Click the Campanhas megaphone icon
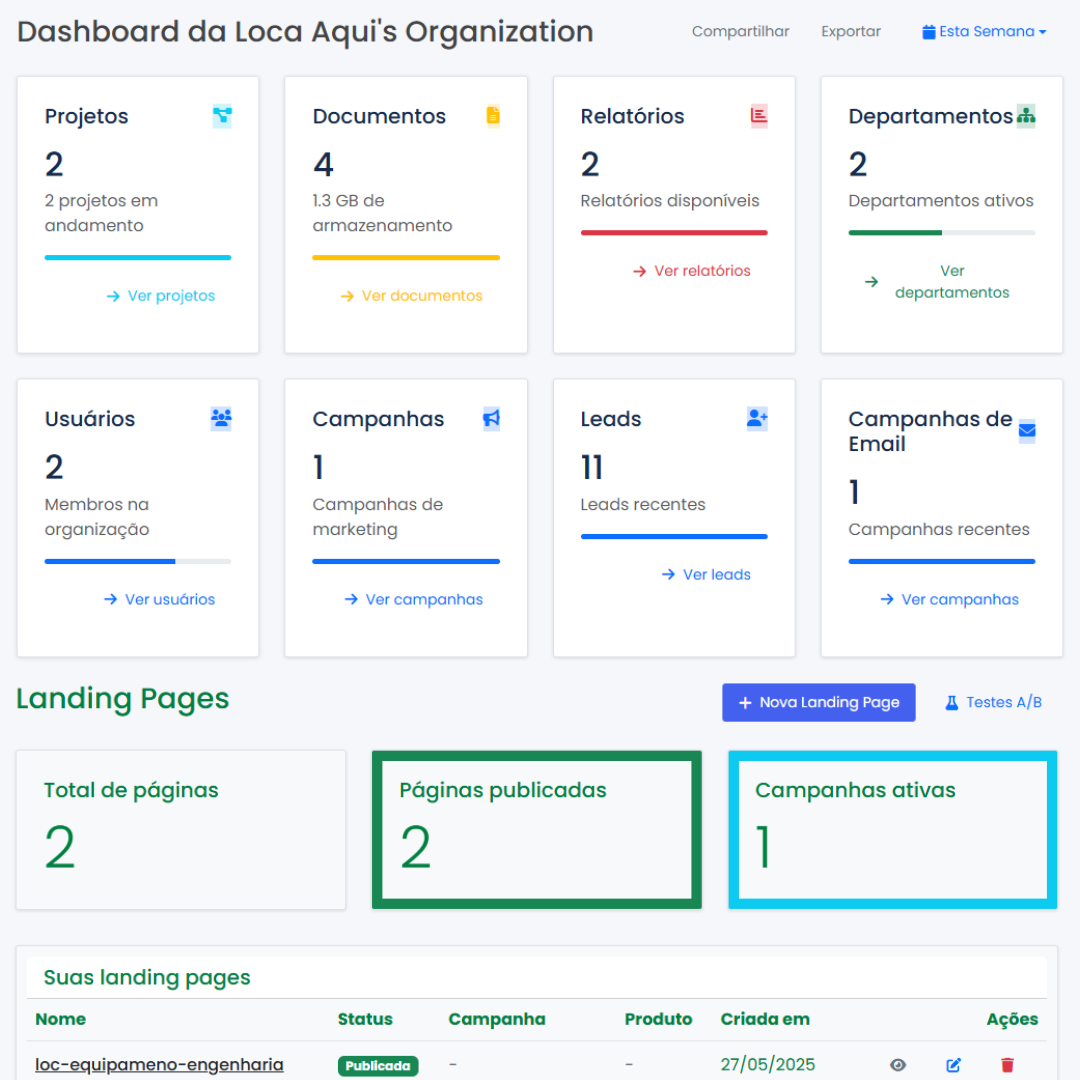 click(491, 418)
